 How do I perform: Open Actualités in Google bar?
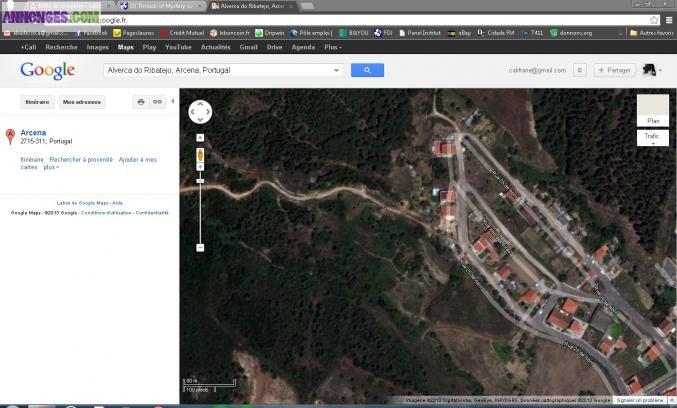coord(215,47)
